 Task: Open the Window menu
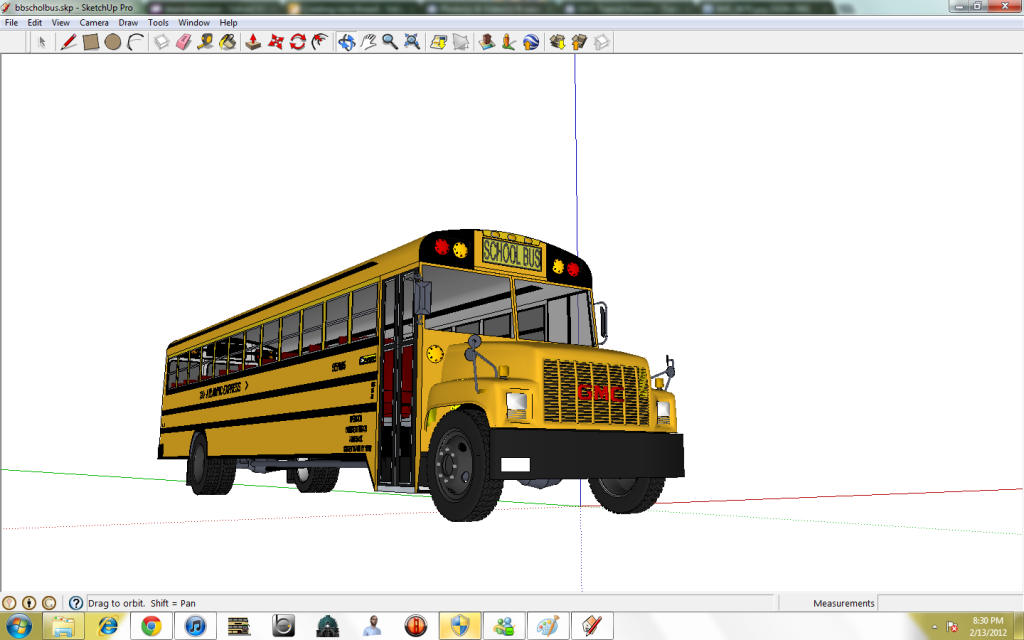coord(194,22)
